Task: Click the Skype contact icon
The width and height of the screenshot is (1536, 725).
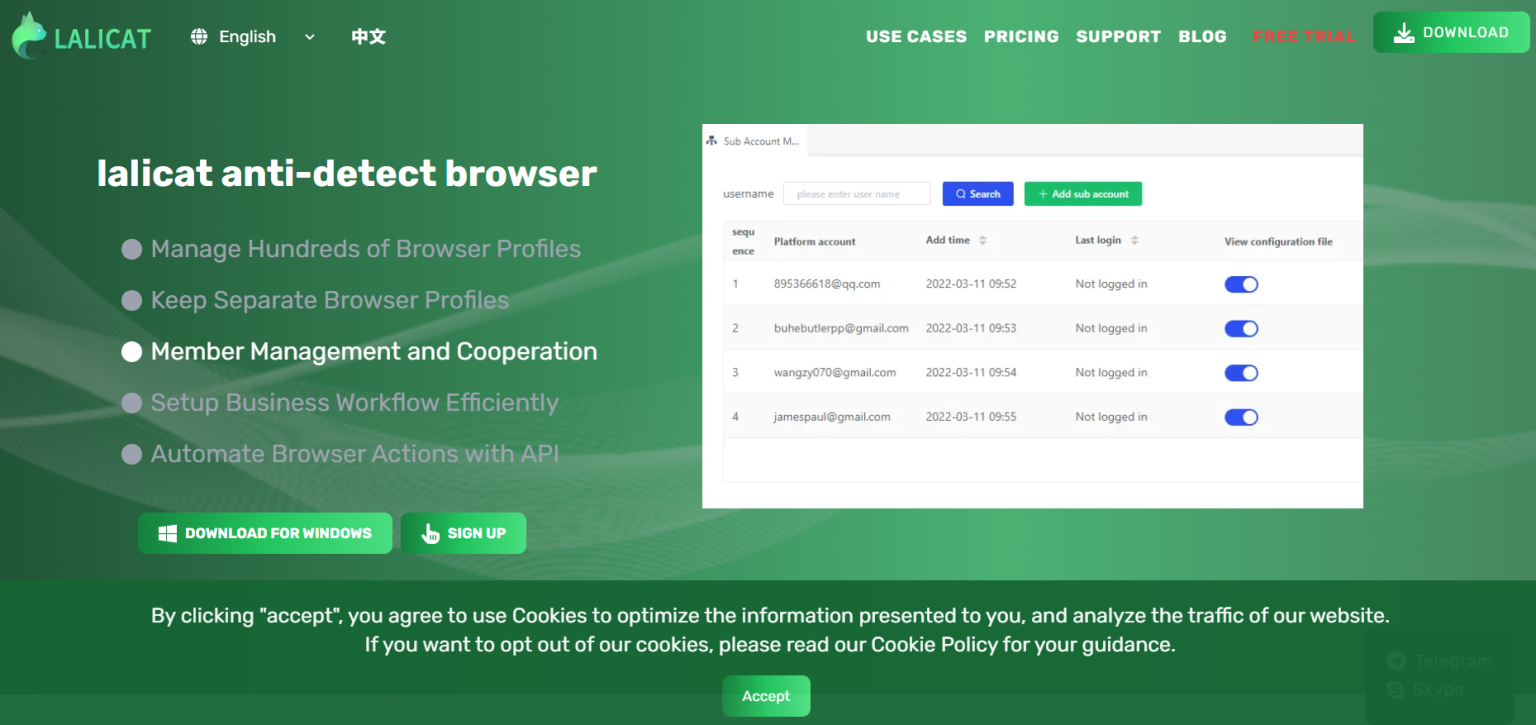Action: [1396, 689]
